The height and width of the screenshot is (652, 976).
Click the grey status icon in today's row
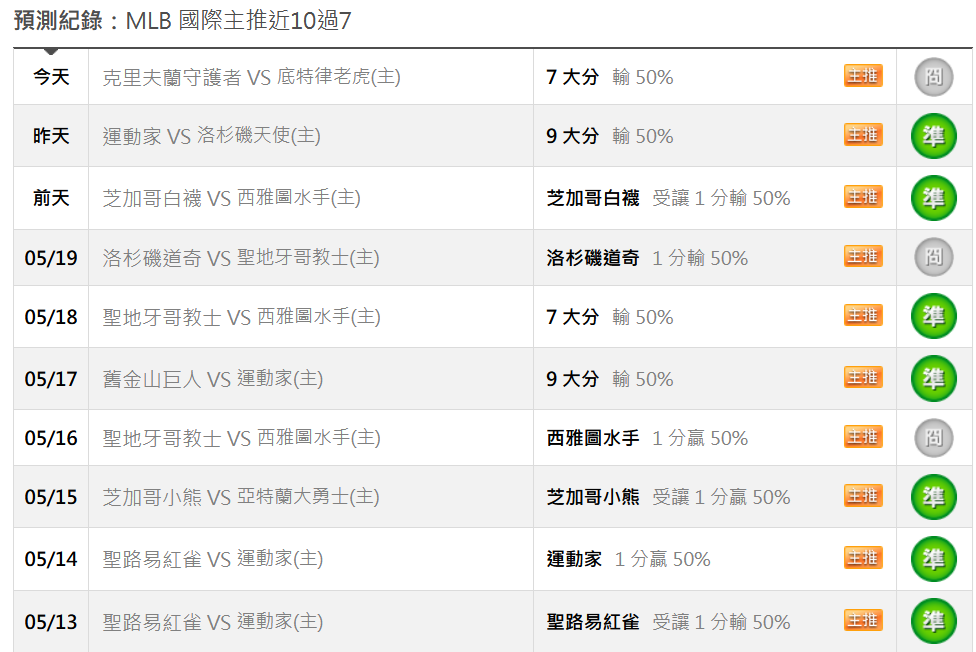pos(933,77)
